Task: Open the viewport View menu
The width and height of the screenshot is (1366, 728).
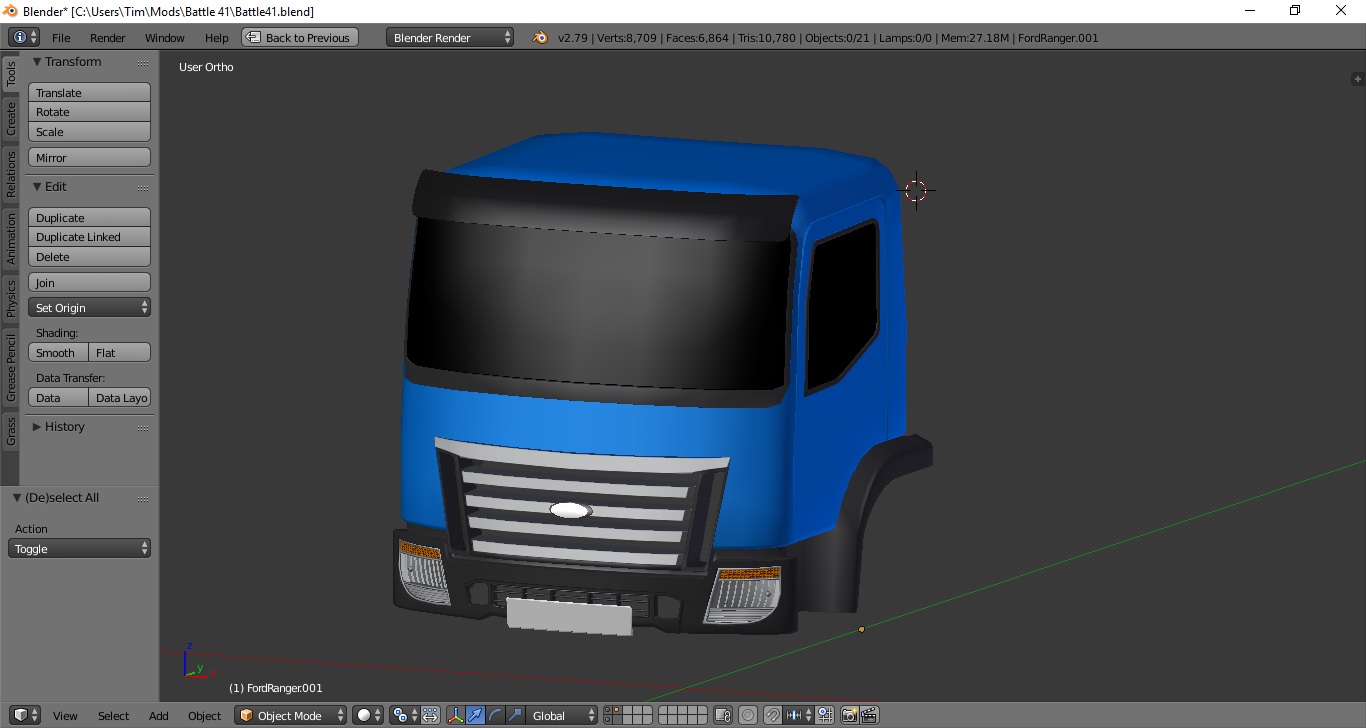Action: tap(65, 715)
